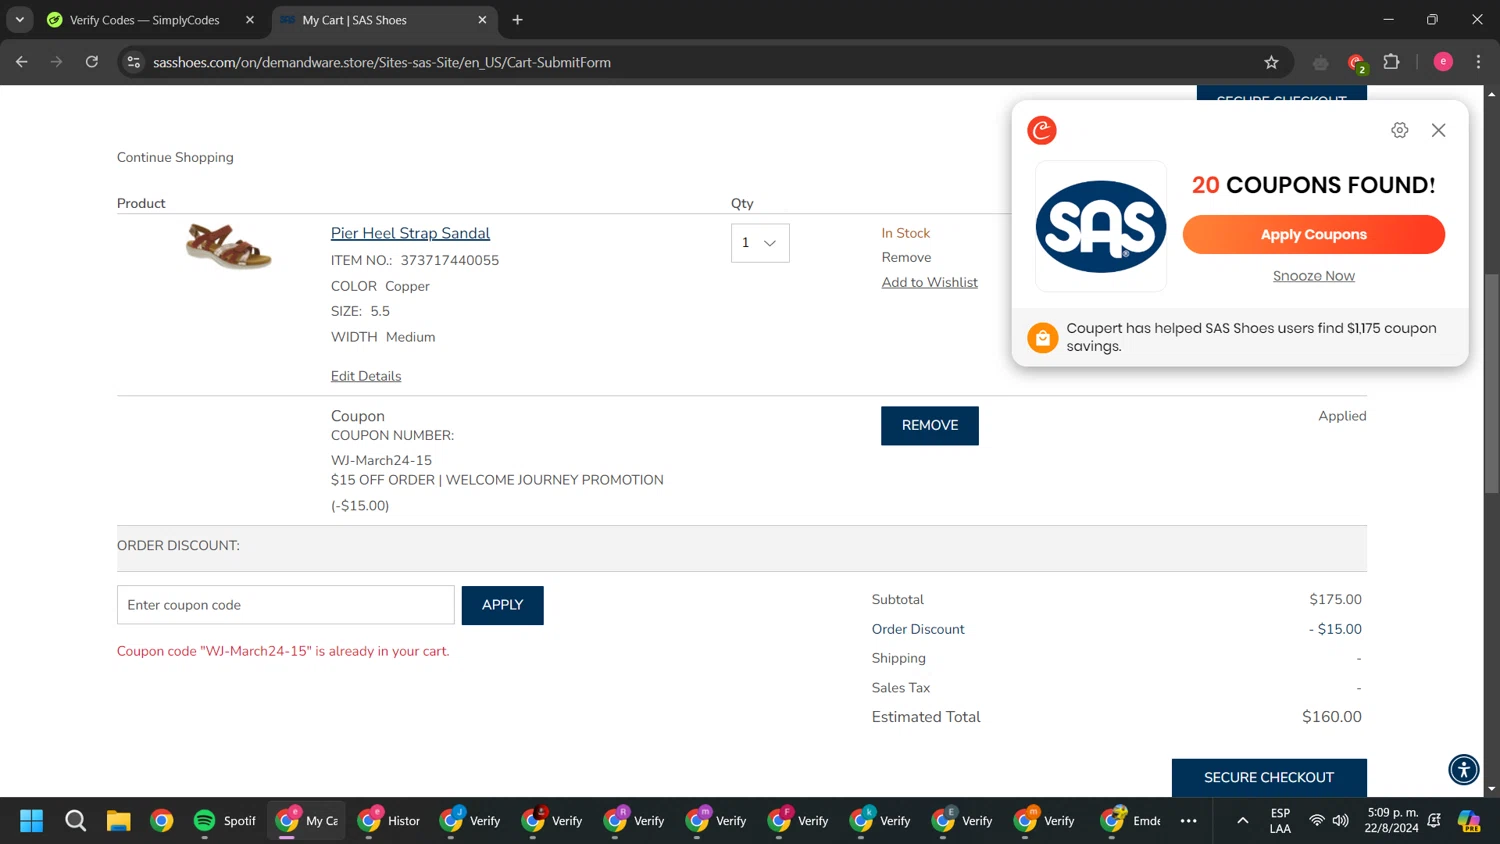Open File Explorer from taskbar
1500x844 pixels.
point(118,821)
